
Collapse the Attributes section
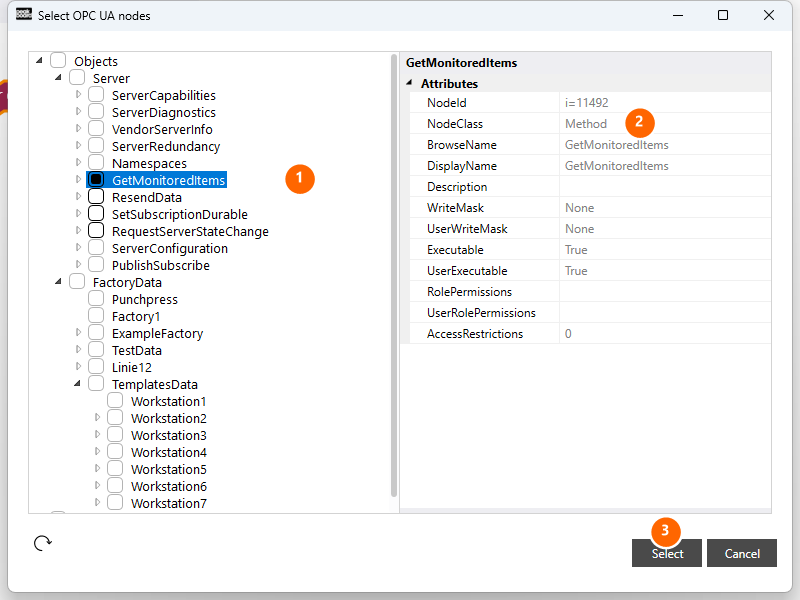coord(409,83)
